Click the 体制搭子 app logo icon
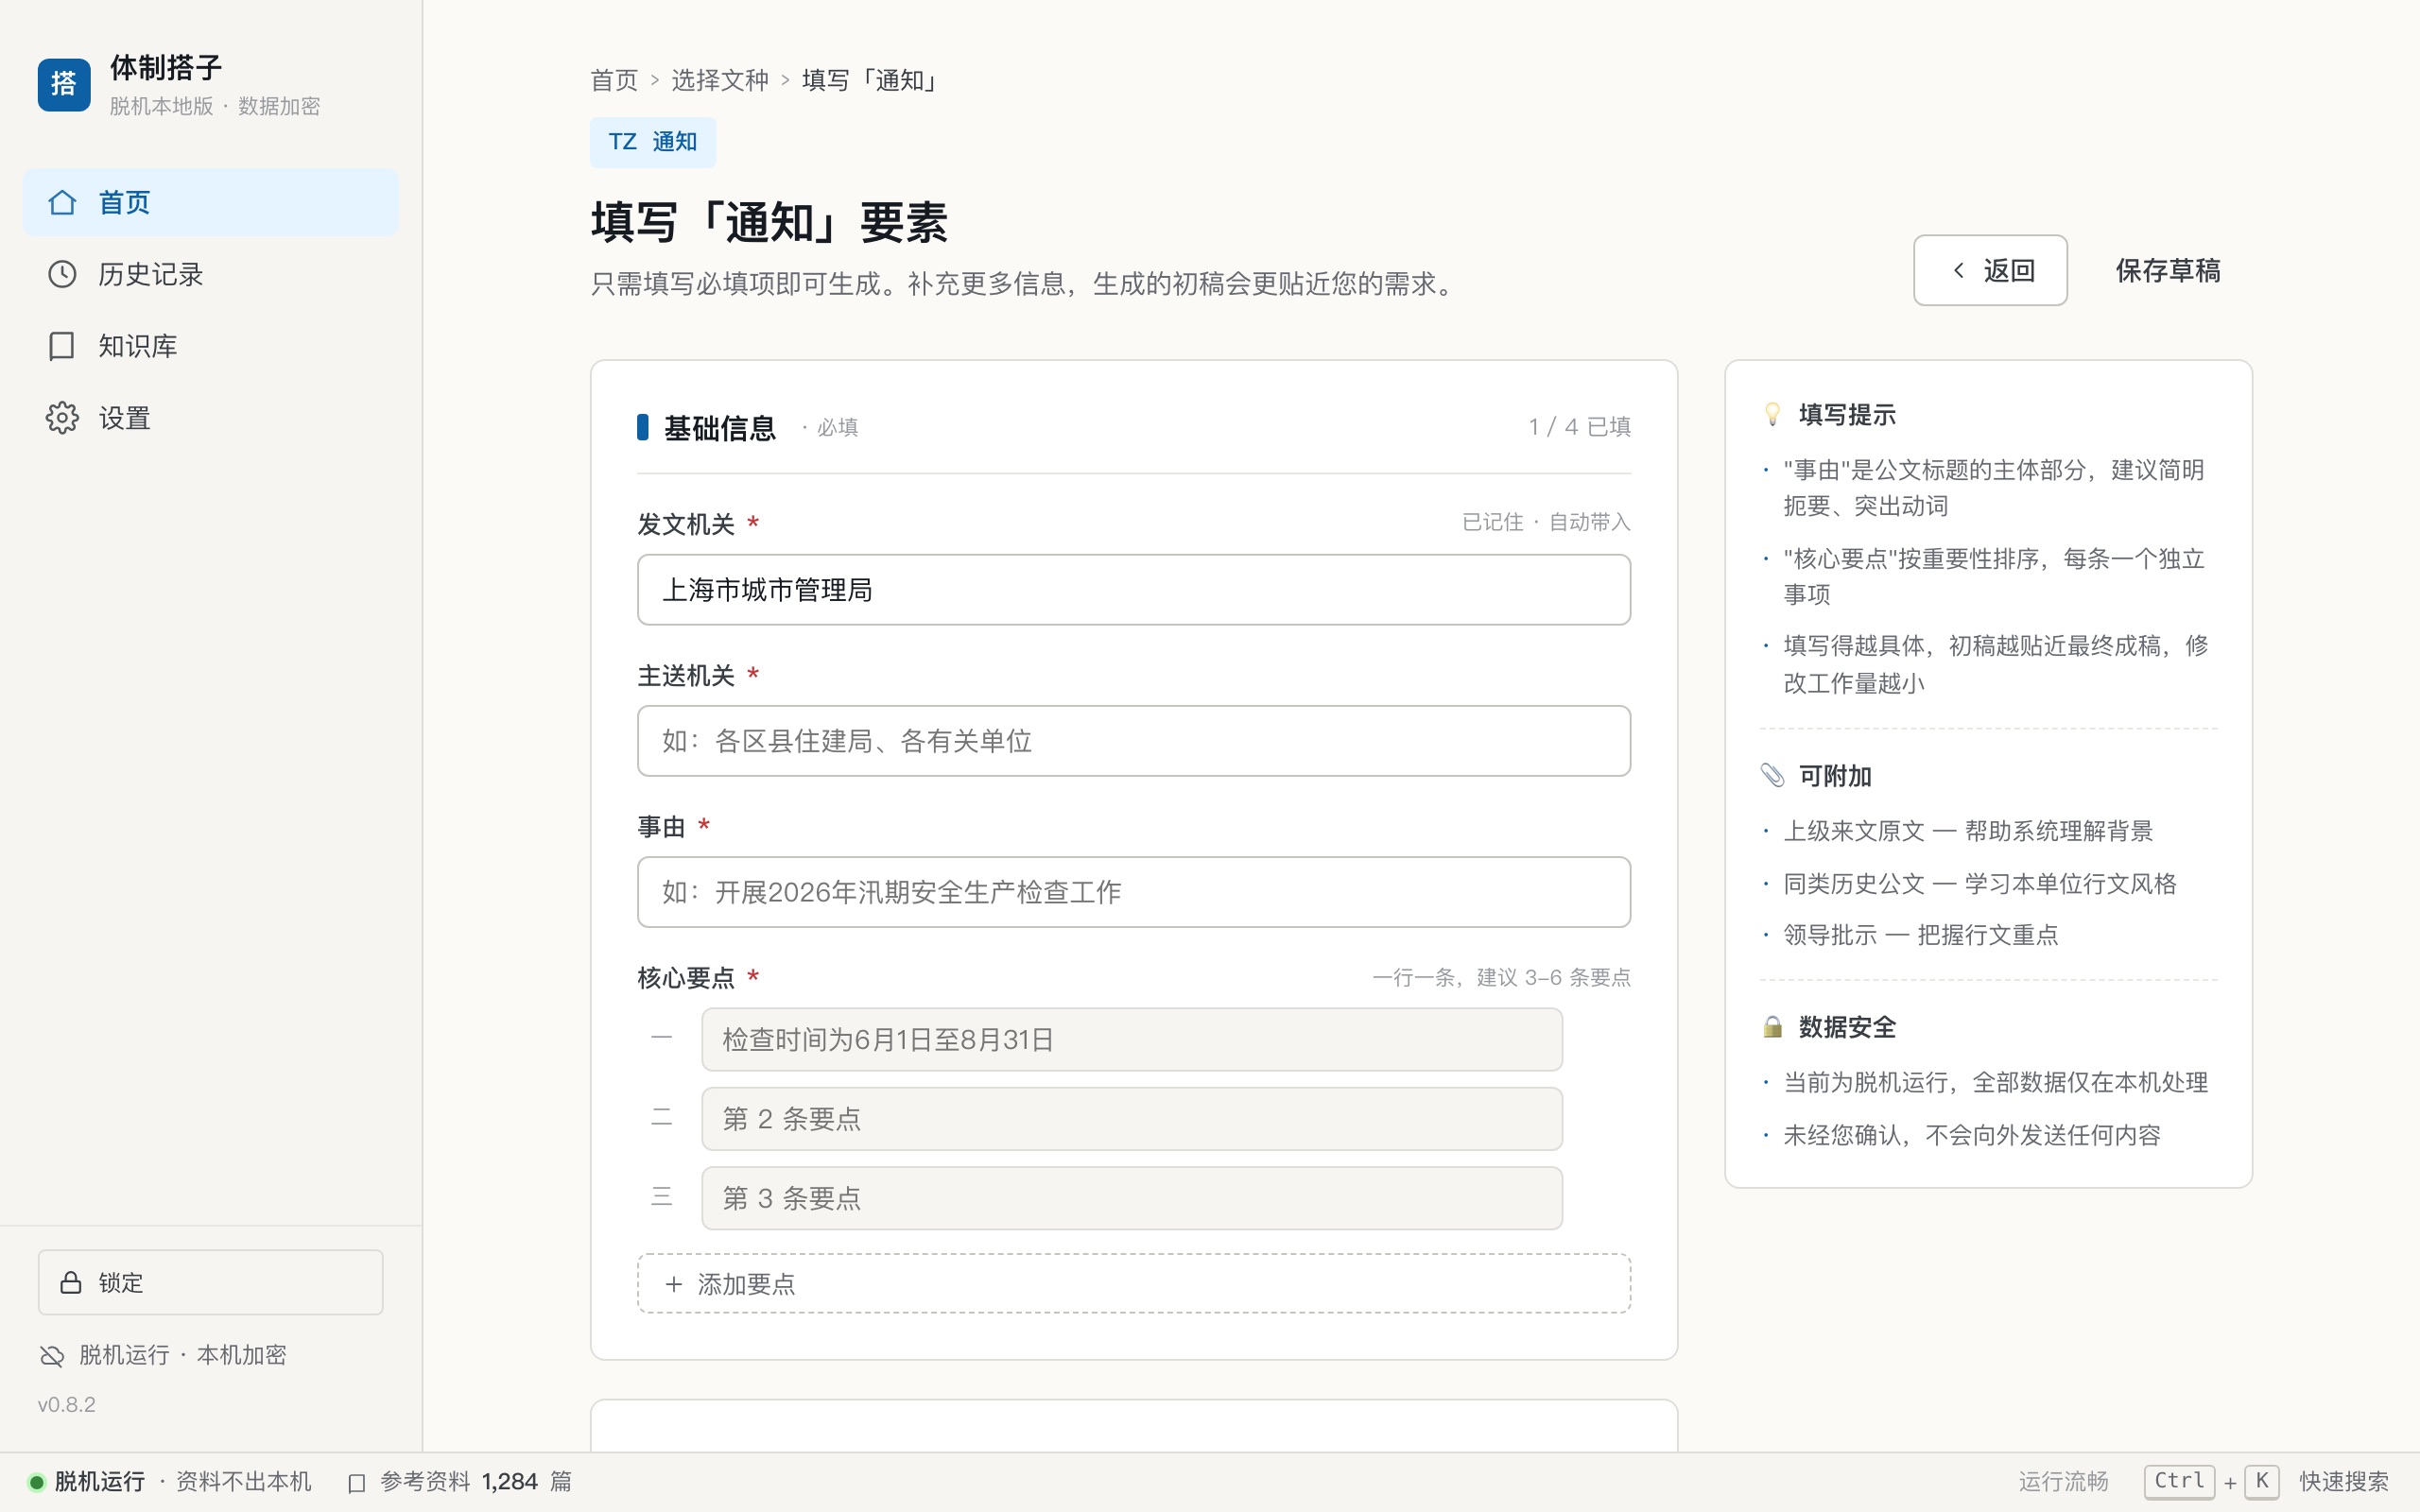Viewport: 2420px width, 1512px height. click(64, 84)
